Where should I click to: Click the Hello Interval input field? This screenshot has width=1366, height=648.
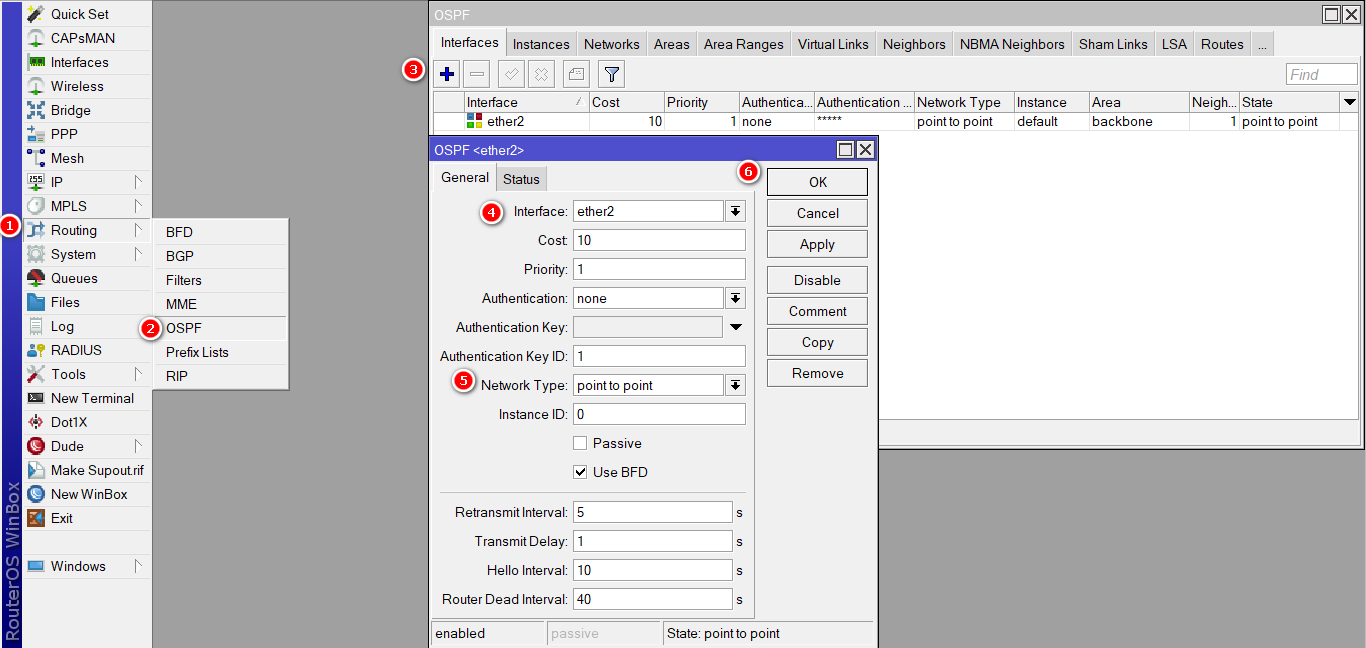(x=653, y=570)
